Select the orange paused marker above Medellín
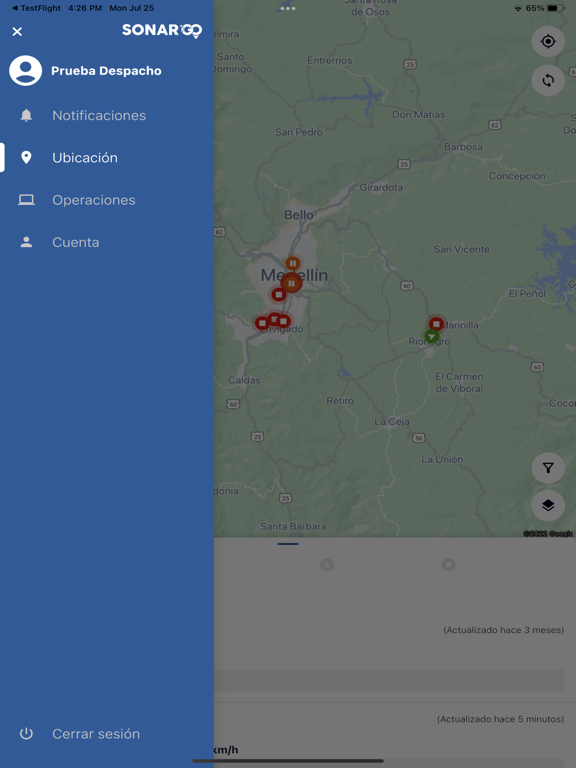 (292, 264)
